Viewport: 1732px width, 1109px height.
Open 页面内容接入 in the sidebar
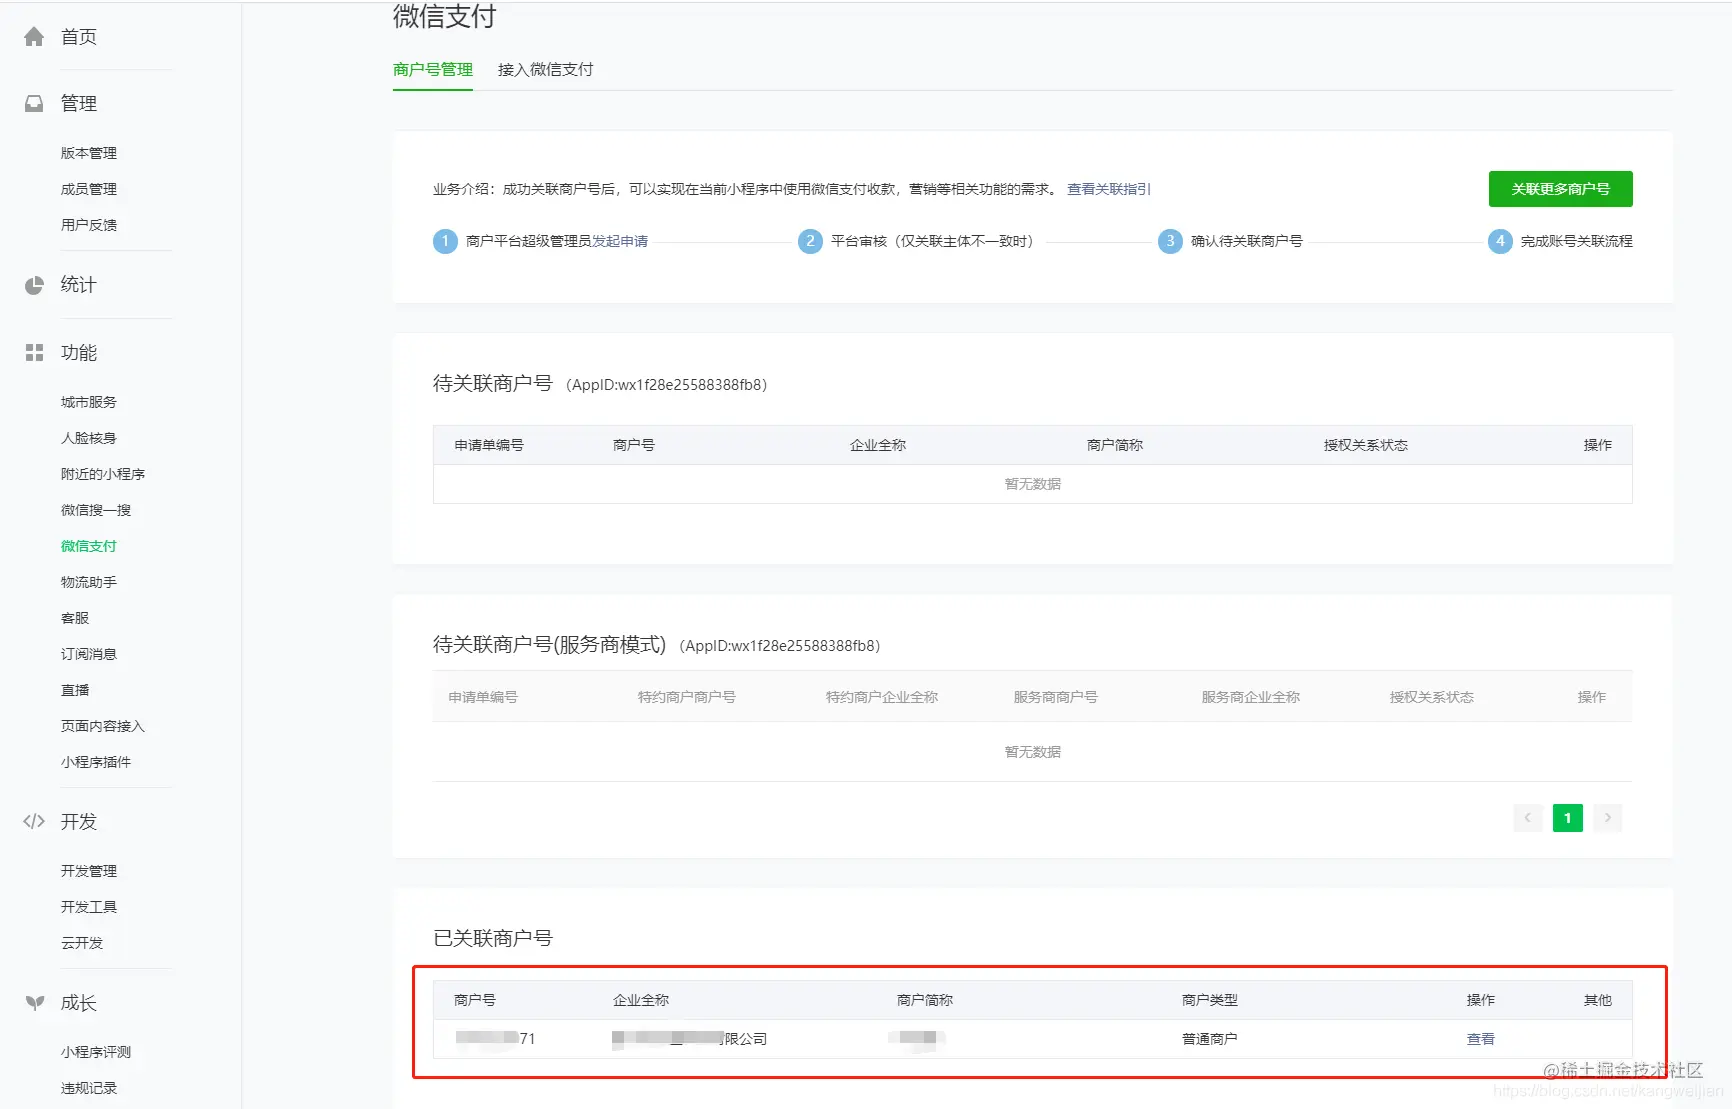103,726
